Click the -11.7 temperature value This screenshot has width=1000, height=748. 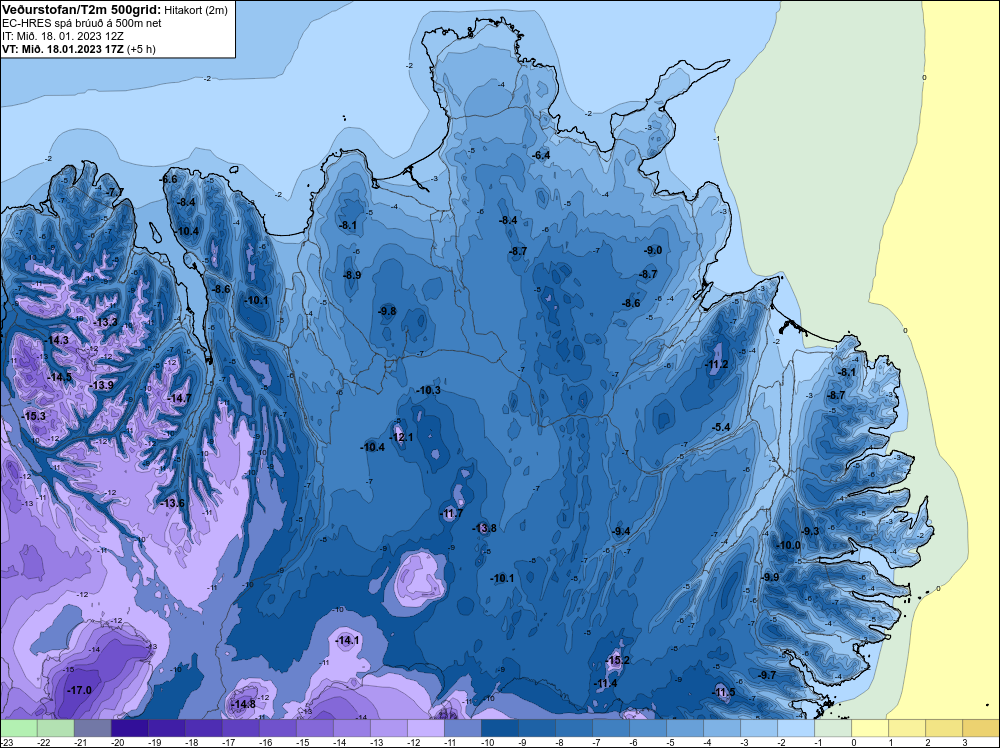pyautogui.click(x=452, y=513)
